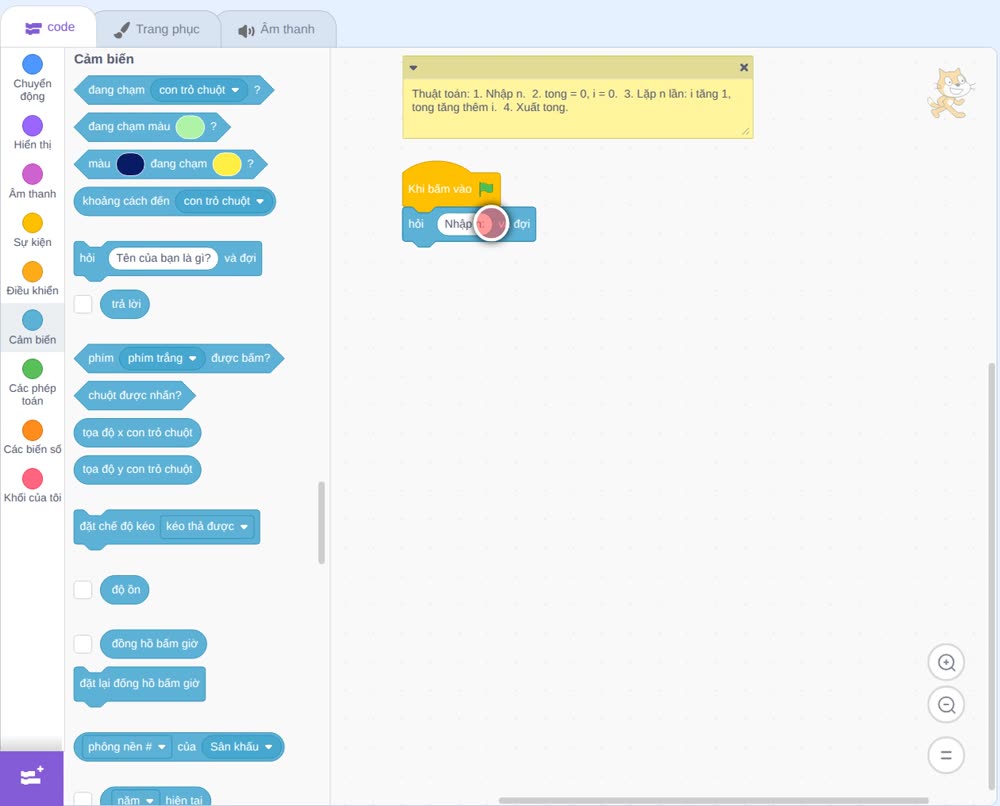The height and width of the screenshot is (806, 1000).
Task: Click the add extension button
Action: [32, 777]
